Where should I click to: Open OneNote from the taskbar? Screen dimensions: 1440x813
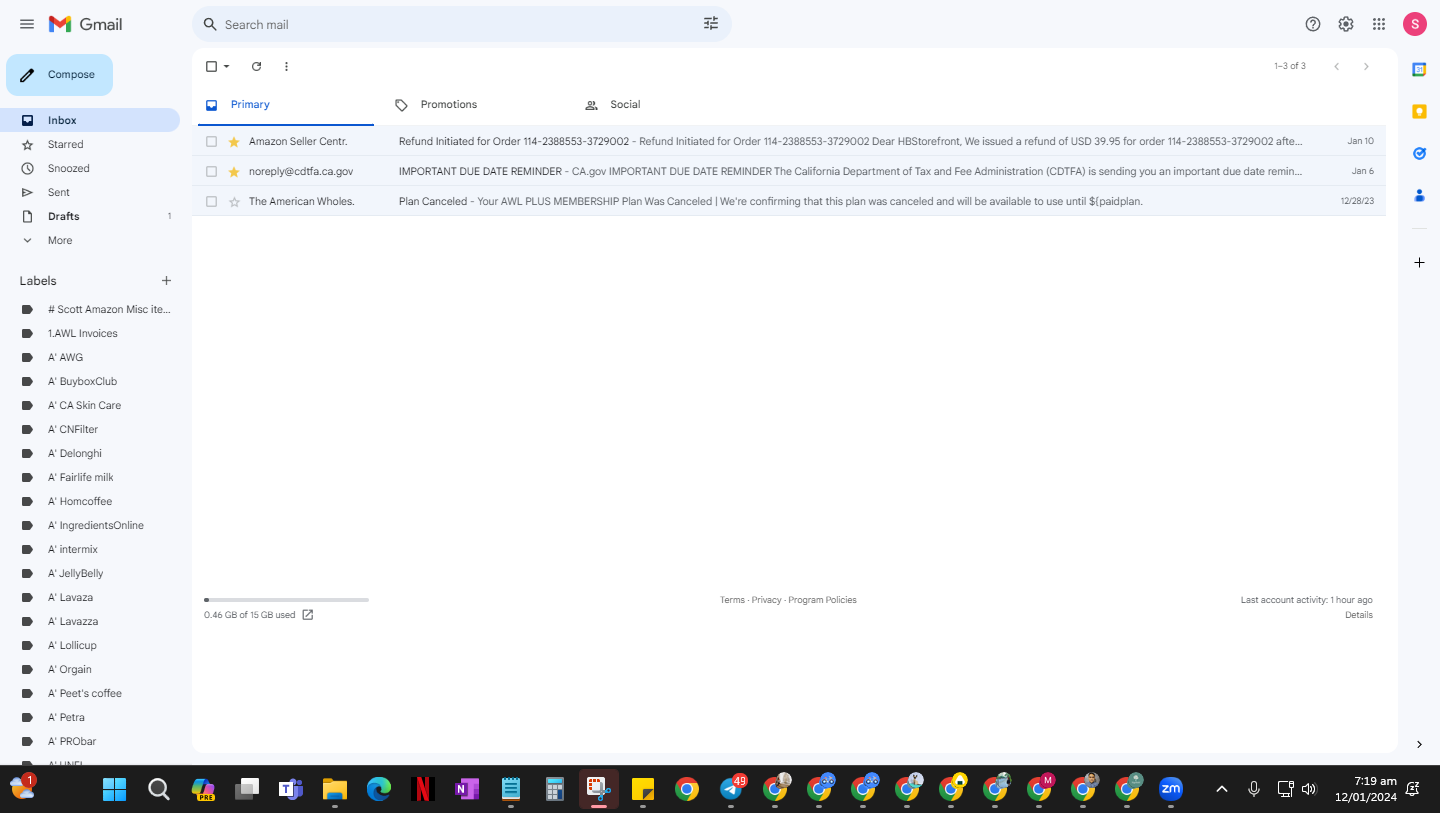coord(467,789)
